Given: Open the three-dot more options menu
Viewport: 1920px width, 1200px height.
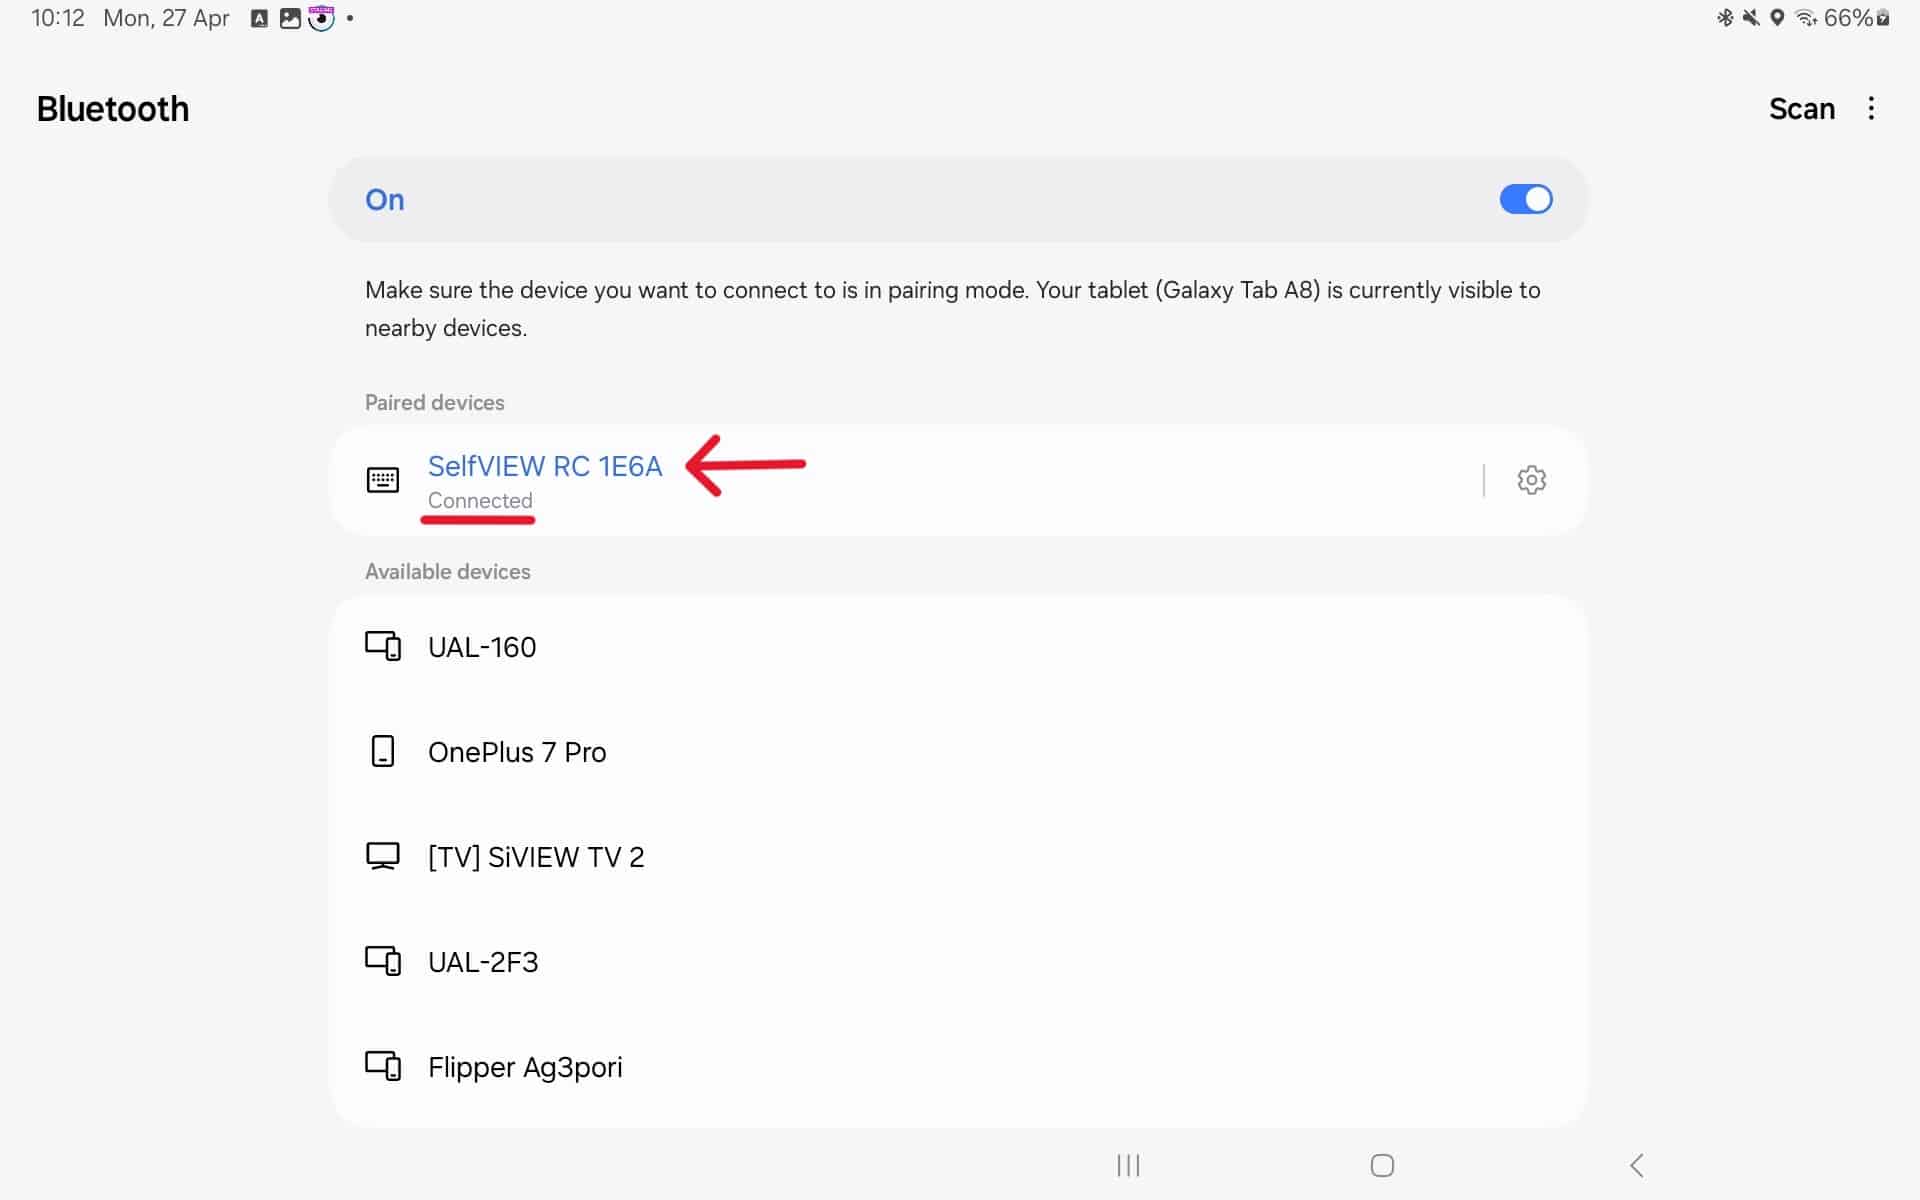Looking at the screenshot, I should coord(1871,109).
